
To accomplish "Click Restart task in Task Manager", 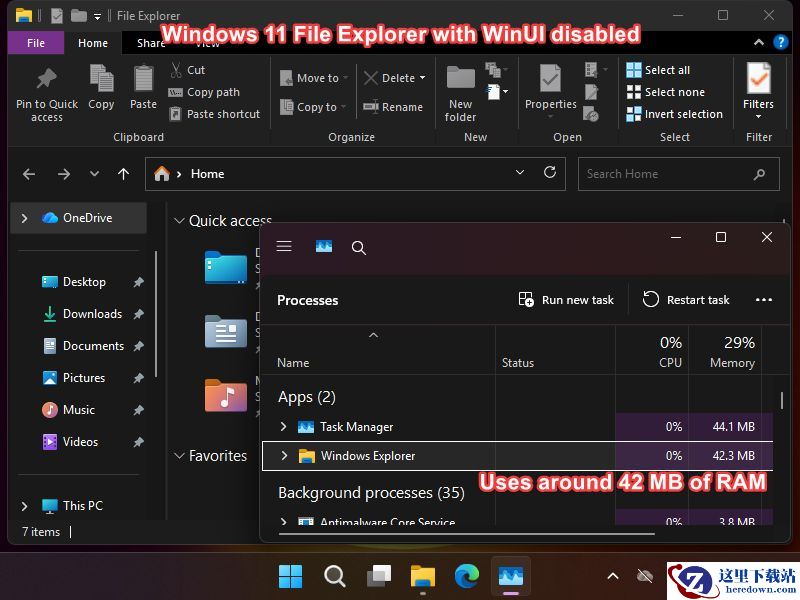I will pos(686,299).
